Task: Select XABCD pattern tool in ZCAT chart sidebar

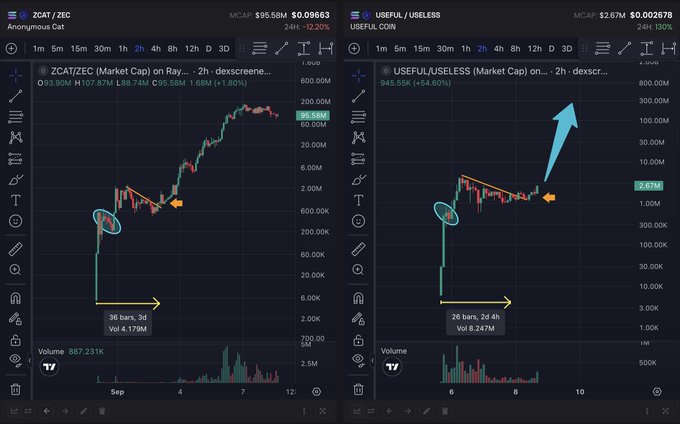Action: point(16,138)
